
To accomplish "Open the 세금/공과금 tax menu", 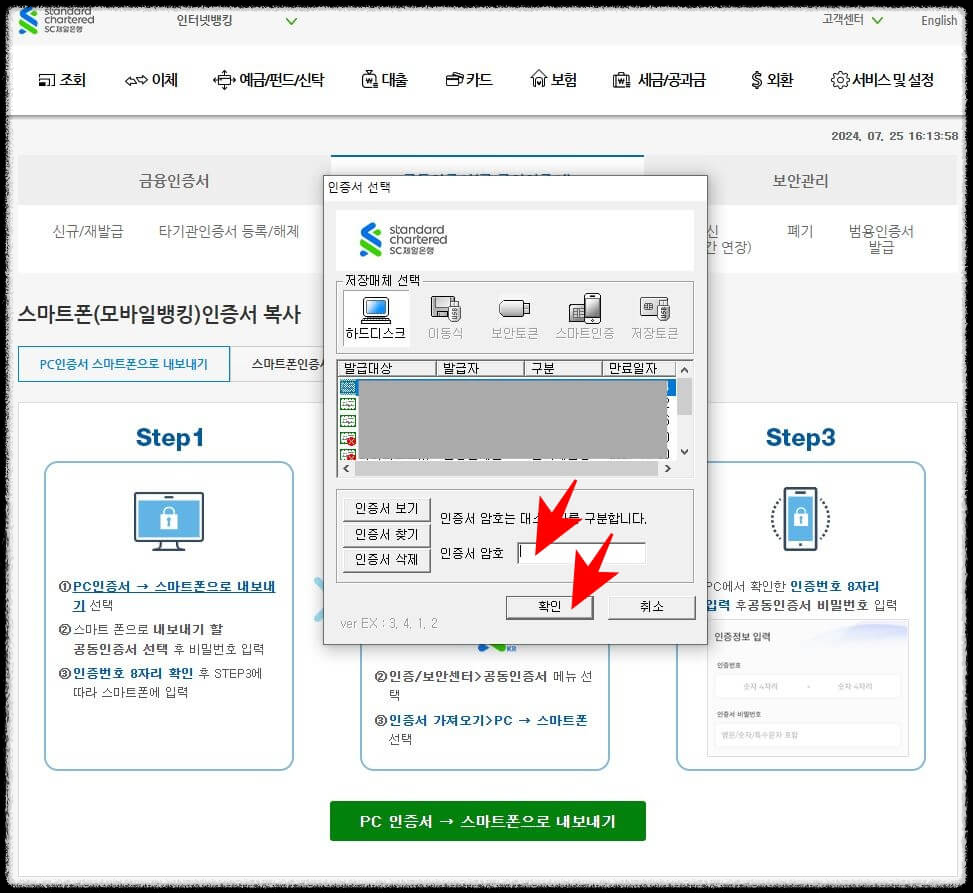I will pos(659,80).
